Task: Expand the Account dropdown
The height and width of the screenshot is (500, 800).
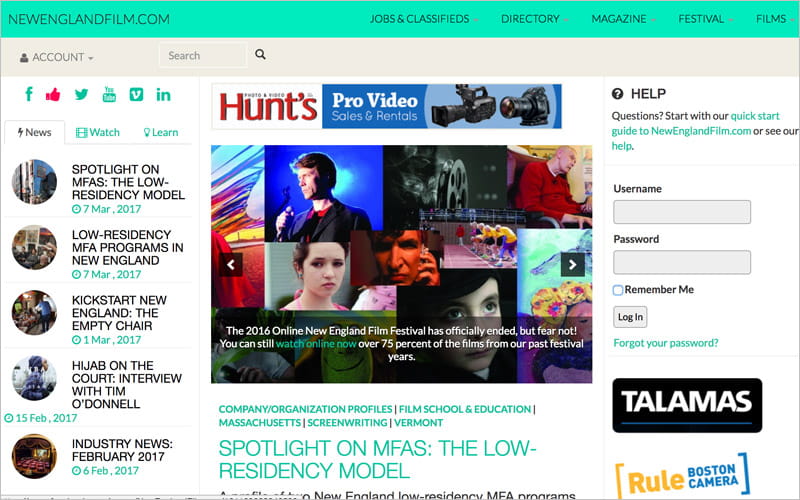Action: pyautogui.click(x=57, y=57)
